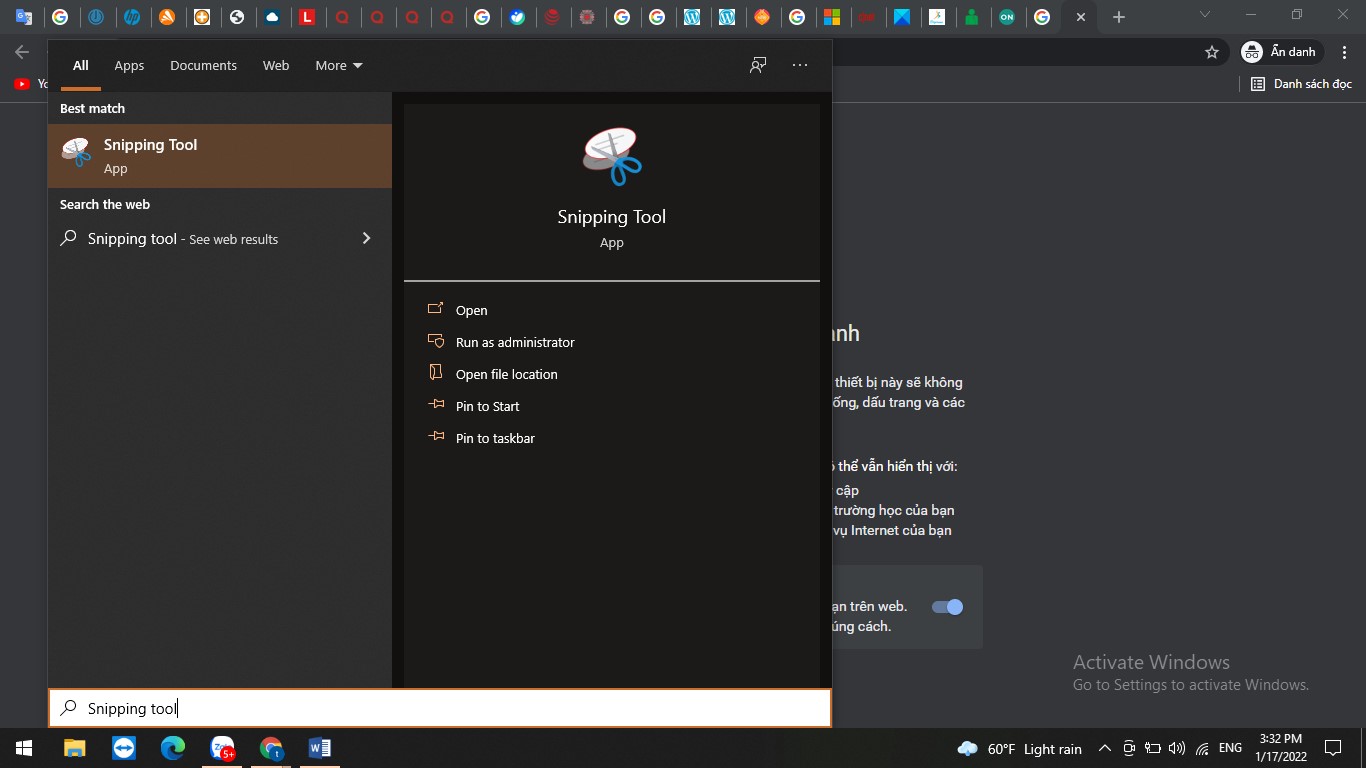The image size is (1366, 768).
Task: Open a new Chrome tab
Action: 1119,17
